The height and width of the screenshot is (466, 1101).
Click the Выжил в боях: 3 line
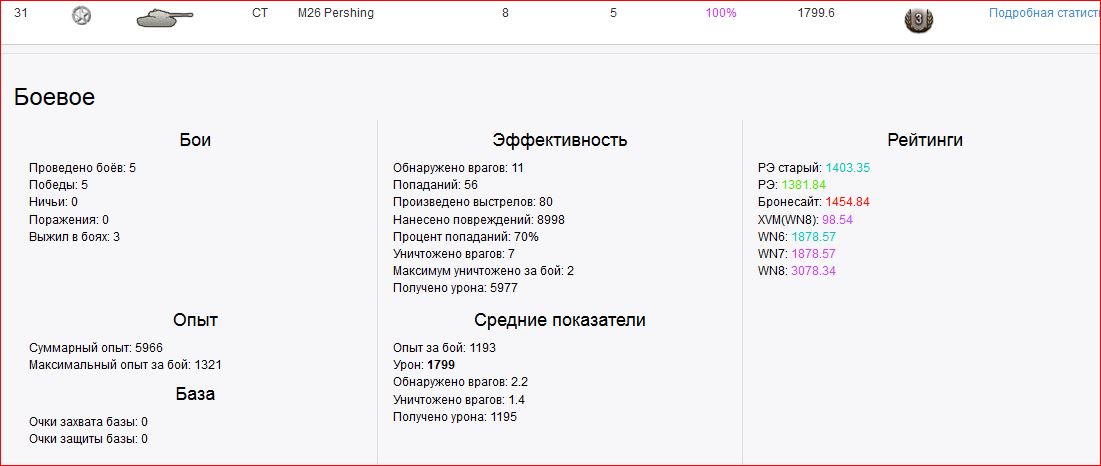[74, 237]
